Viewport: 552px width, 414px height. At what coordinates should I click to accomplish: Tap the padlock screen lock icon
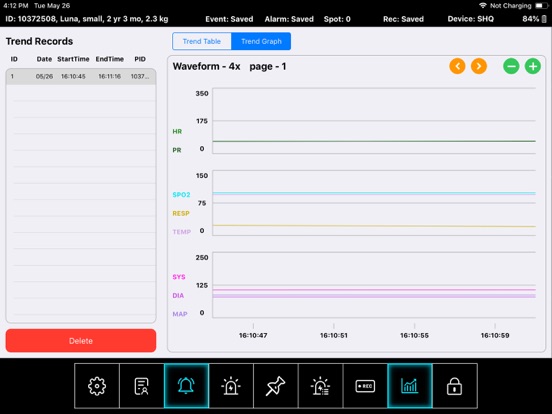click(454, 386)
